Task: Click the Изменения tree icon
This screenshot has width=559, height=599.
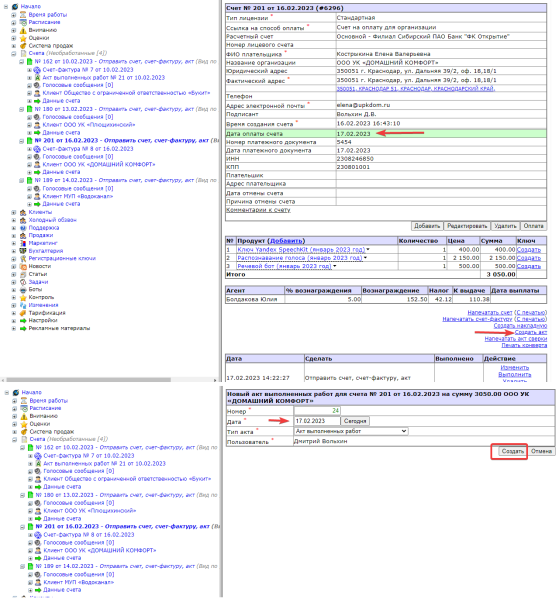Action: click(x=23, y=305)
